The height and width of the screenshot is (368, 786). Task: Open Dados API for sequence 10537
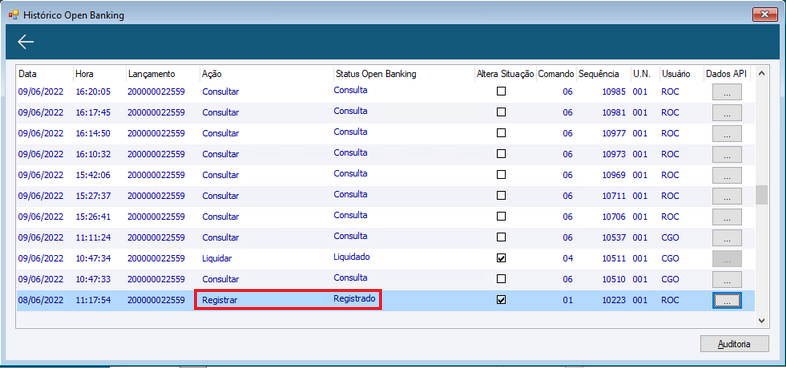[x=727, y=238]
